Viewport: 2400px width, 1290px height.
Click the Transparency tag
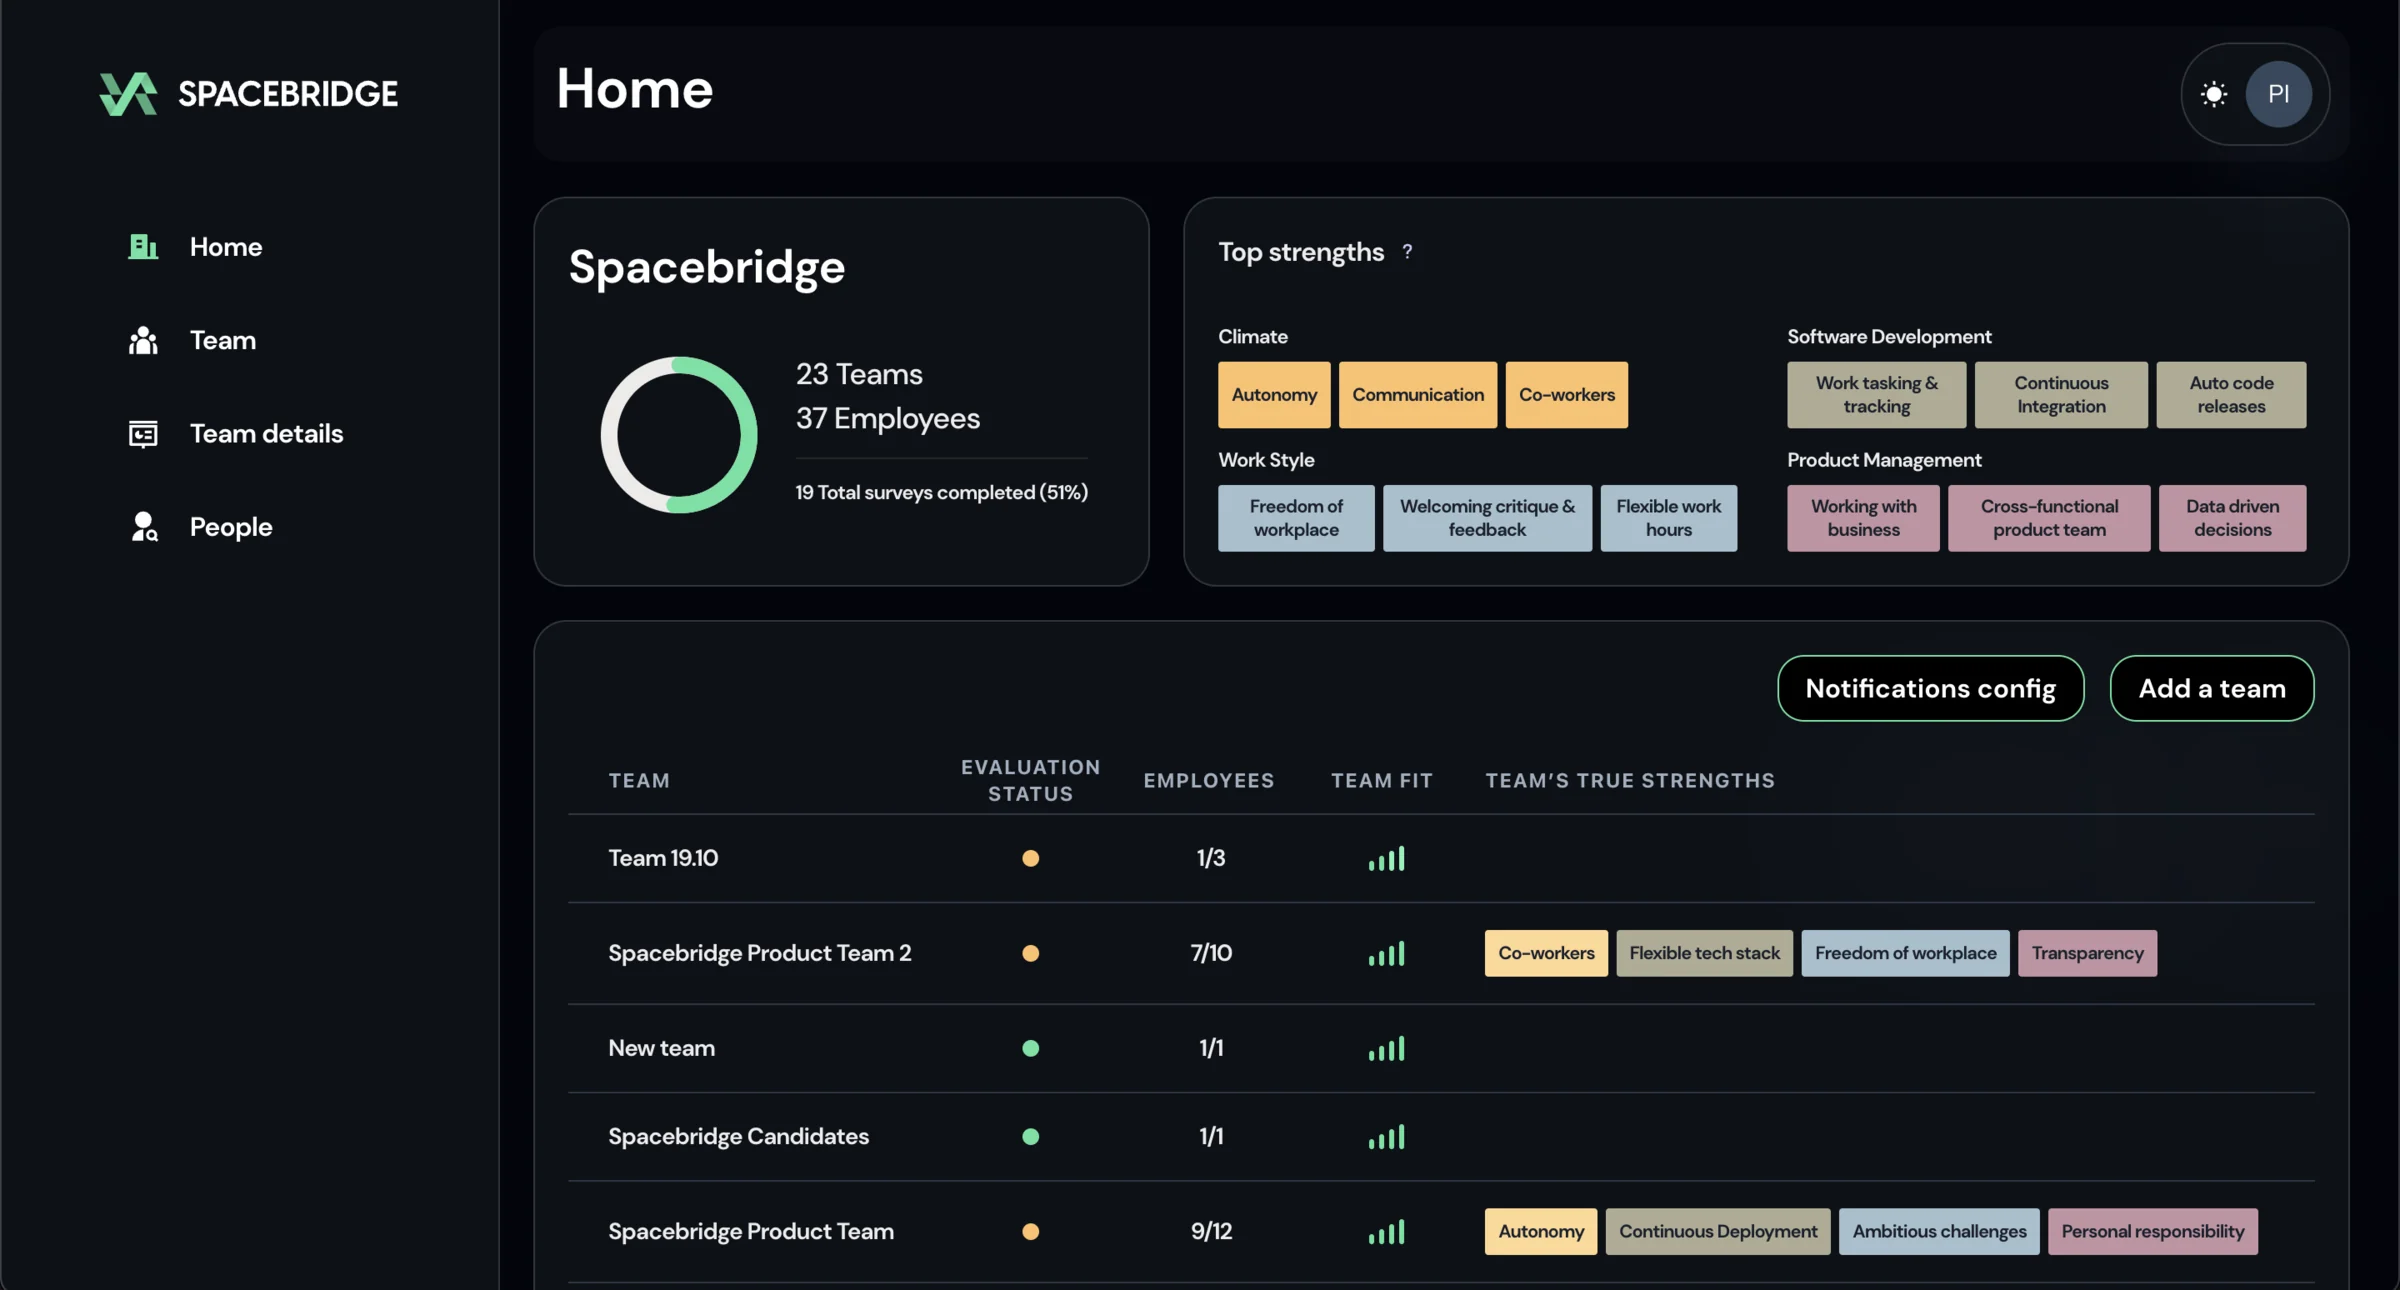click(x=2087, y=953)
